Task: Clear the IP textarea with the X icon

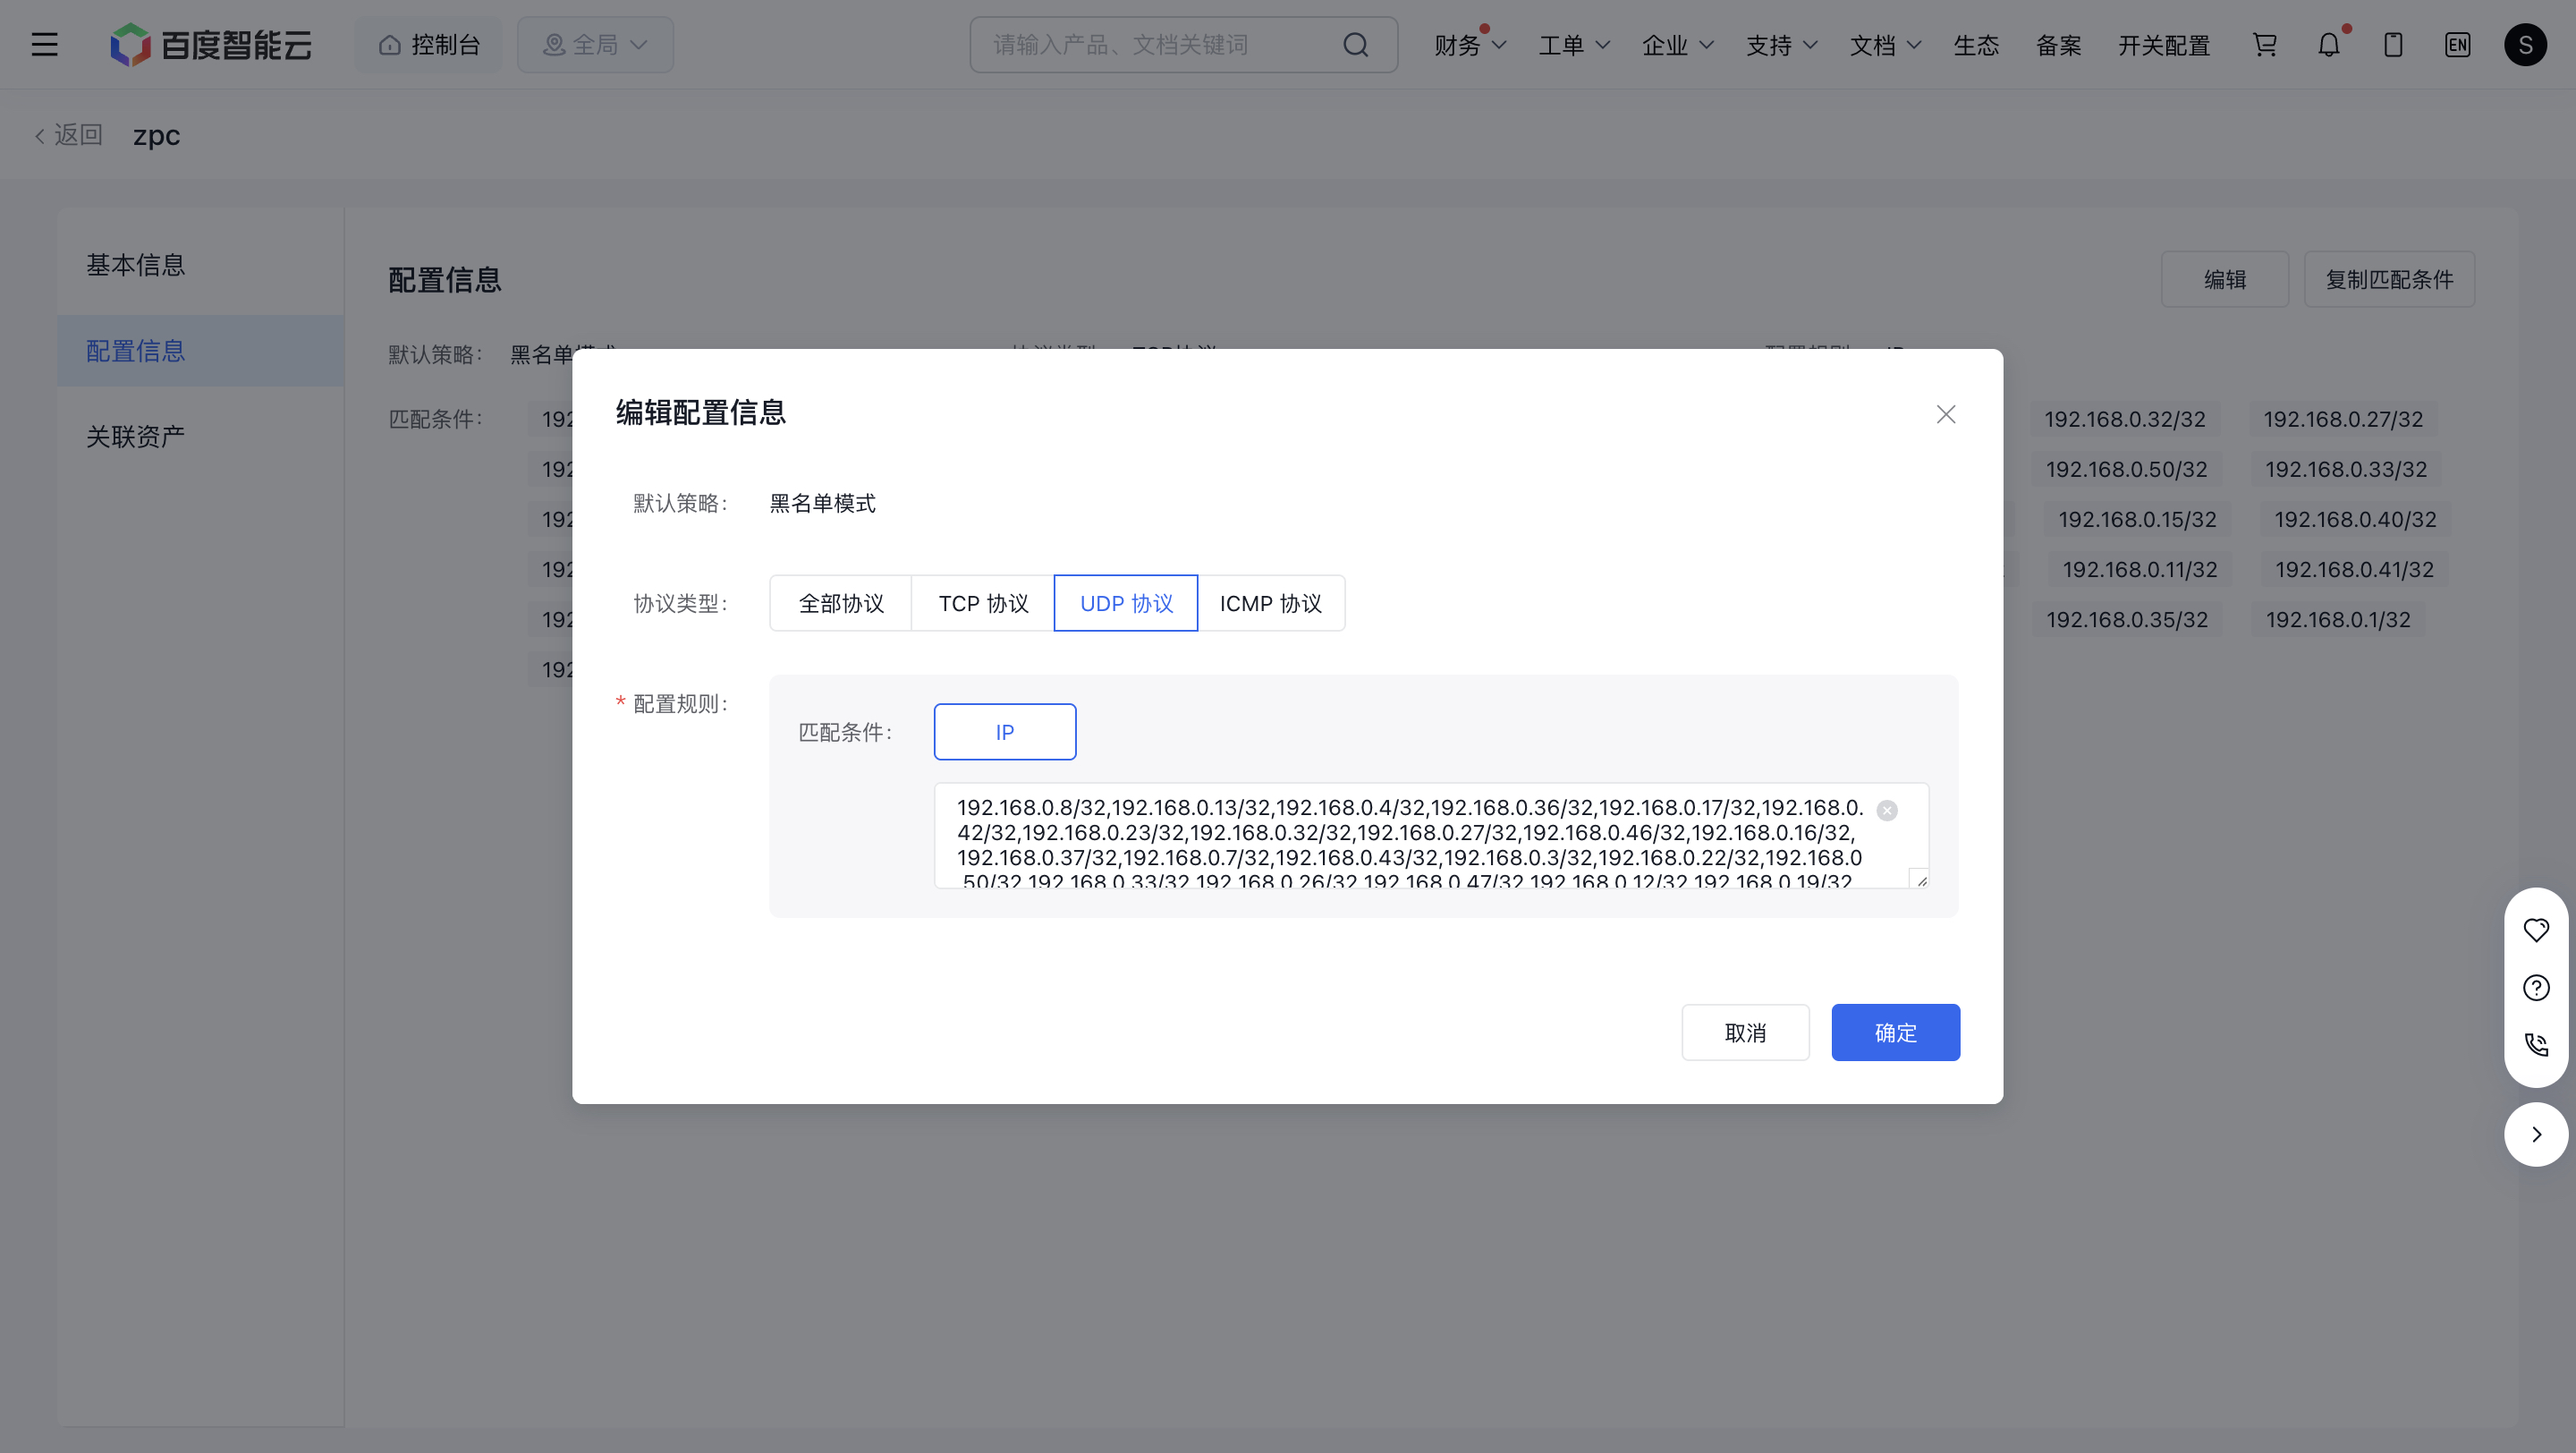Action: [x=1887, y=810]
